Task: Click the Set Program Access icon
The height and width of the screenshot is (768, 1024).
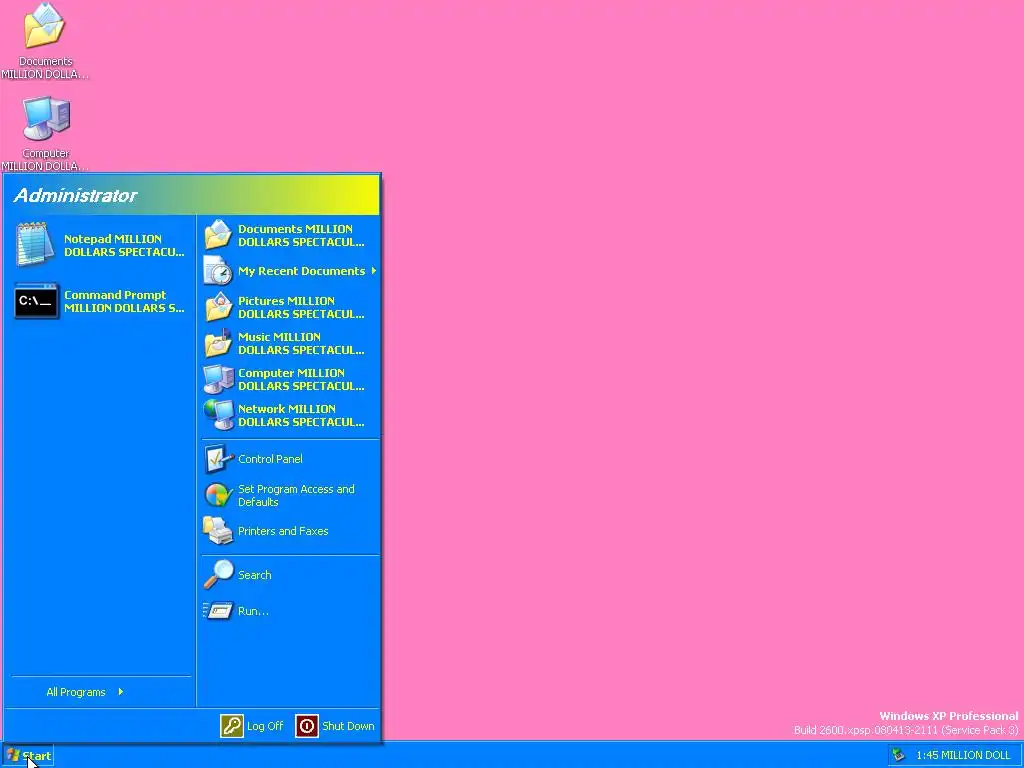Action: pos(218,495)
